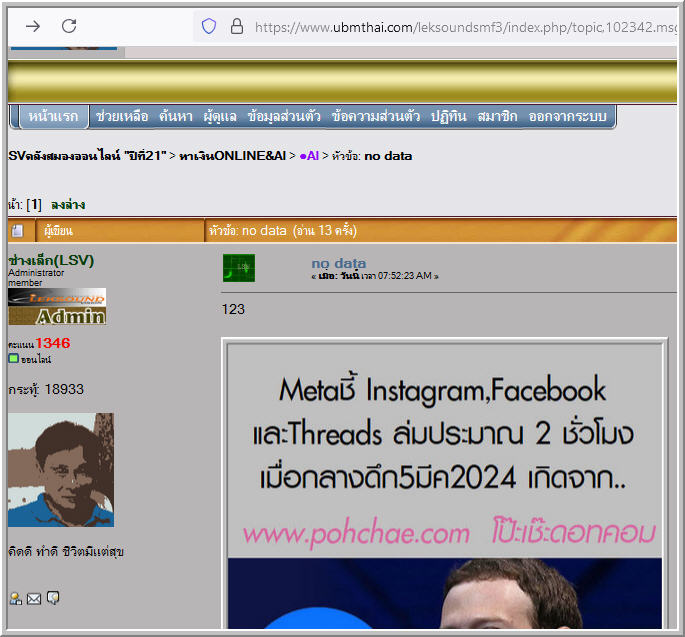685x637 pixels.
Task: Send email via the envelope icon
Action: pos(34,599)
